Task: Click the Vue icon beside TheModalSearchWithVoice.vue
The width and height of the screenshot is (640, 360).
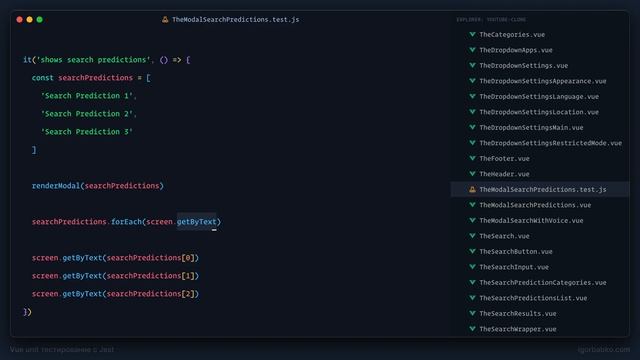Action: 472,221
